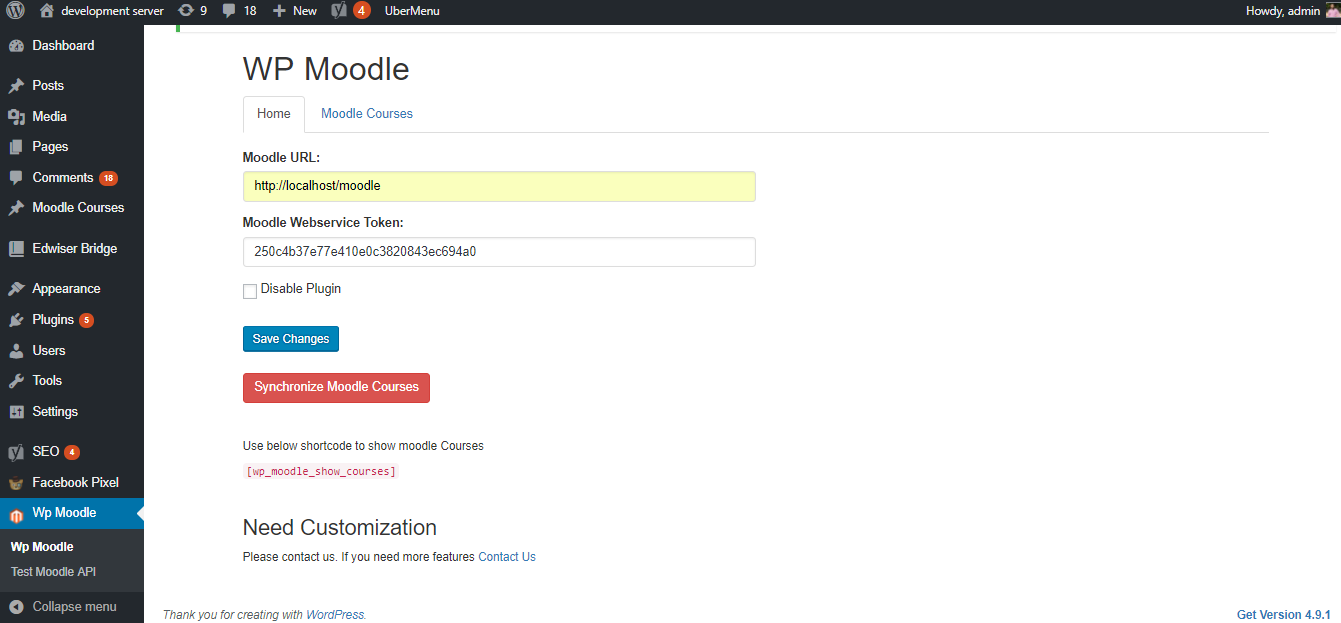This screenshot has height=623, width=1341.
Task: Click the WordPress logo icon
Action: [14, 11]
